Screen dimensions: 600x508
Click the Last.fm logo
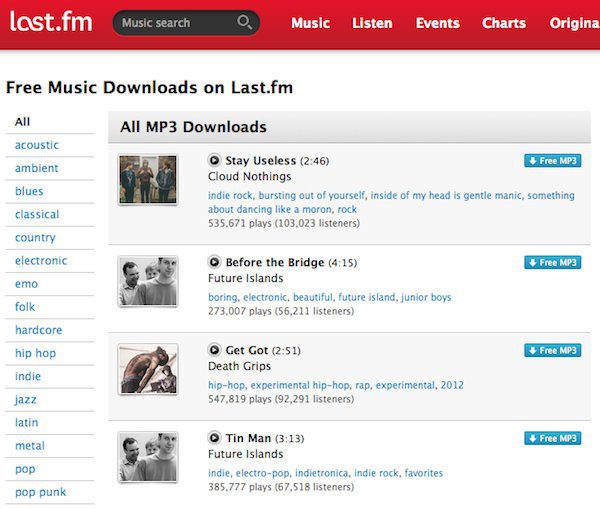[51, 21]
